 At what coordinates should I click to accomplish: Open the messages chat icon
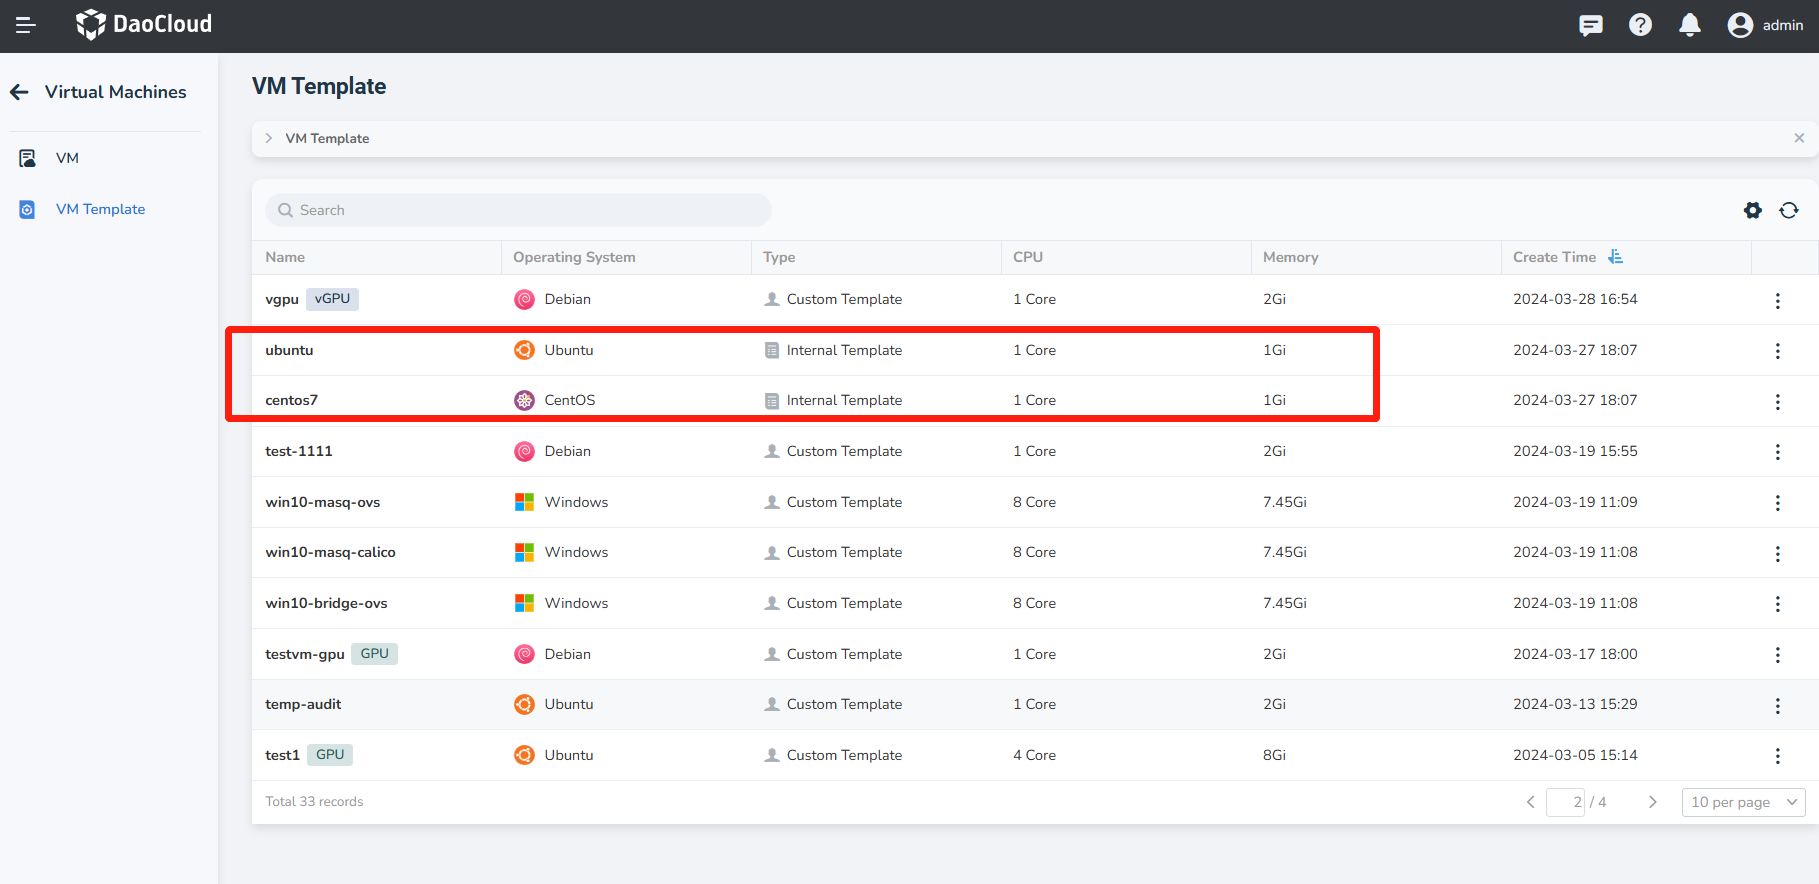pyautogui.click(x=1590, y=25)
